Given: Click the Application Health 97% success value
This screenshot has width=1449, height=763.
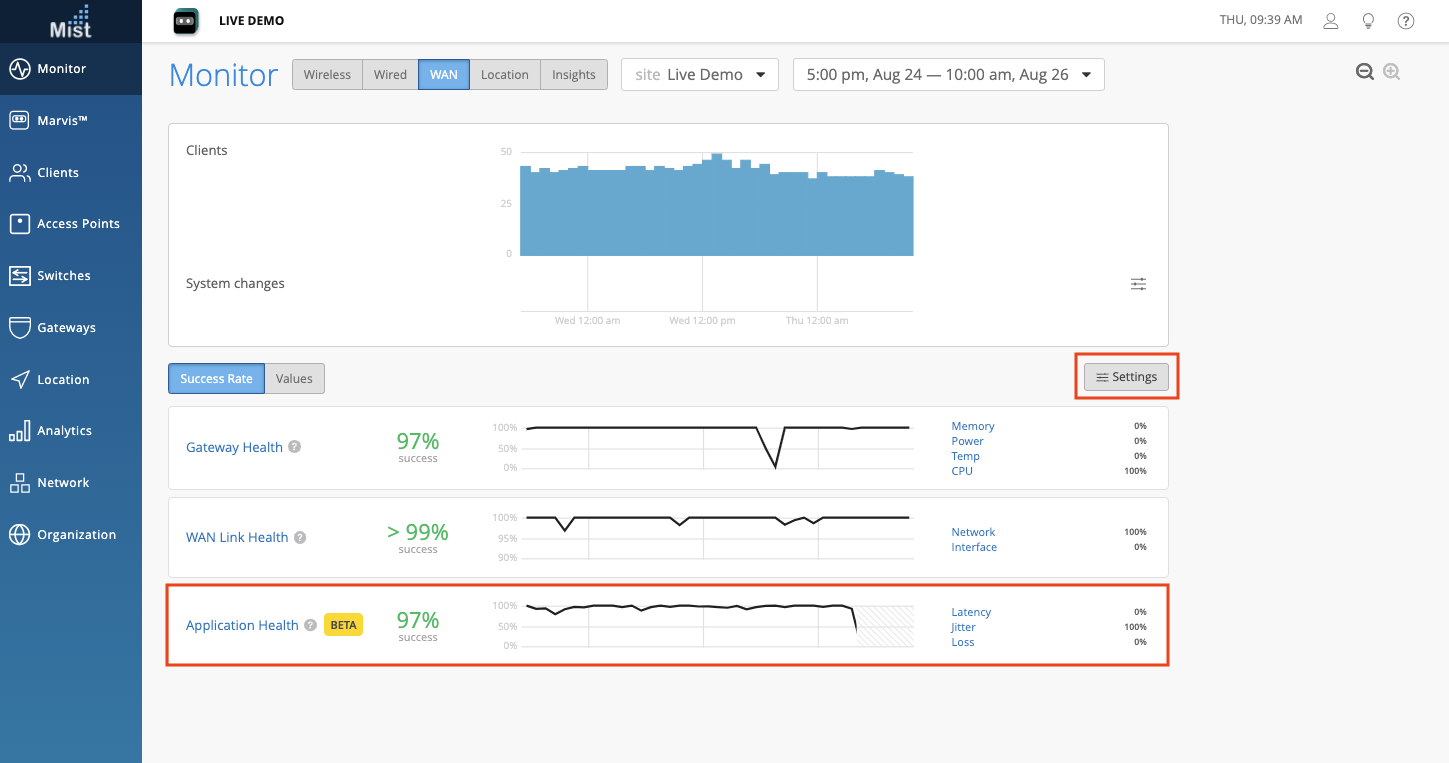Looking at the screenshot, I should coord(418,620).
